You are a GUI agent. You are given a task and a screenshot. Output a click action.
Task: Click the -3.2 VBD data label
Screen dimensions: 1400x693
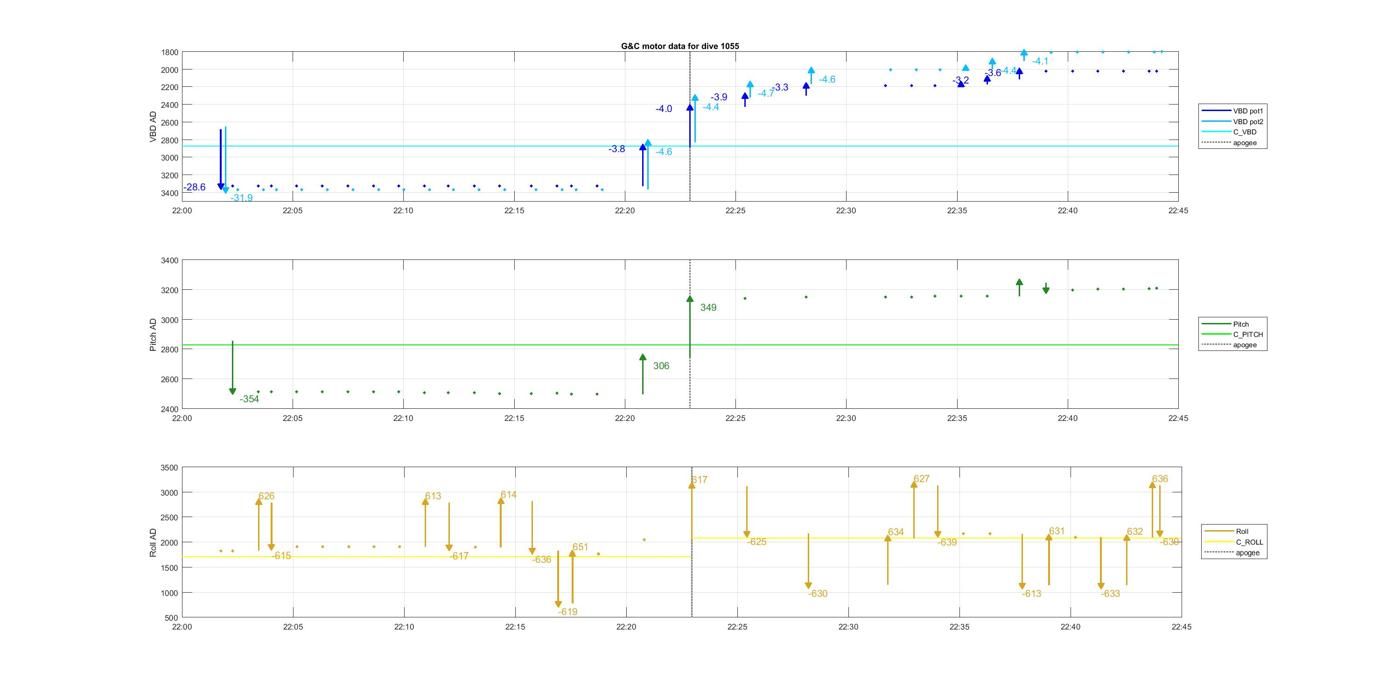[960, 80]
